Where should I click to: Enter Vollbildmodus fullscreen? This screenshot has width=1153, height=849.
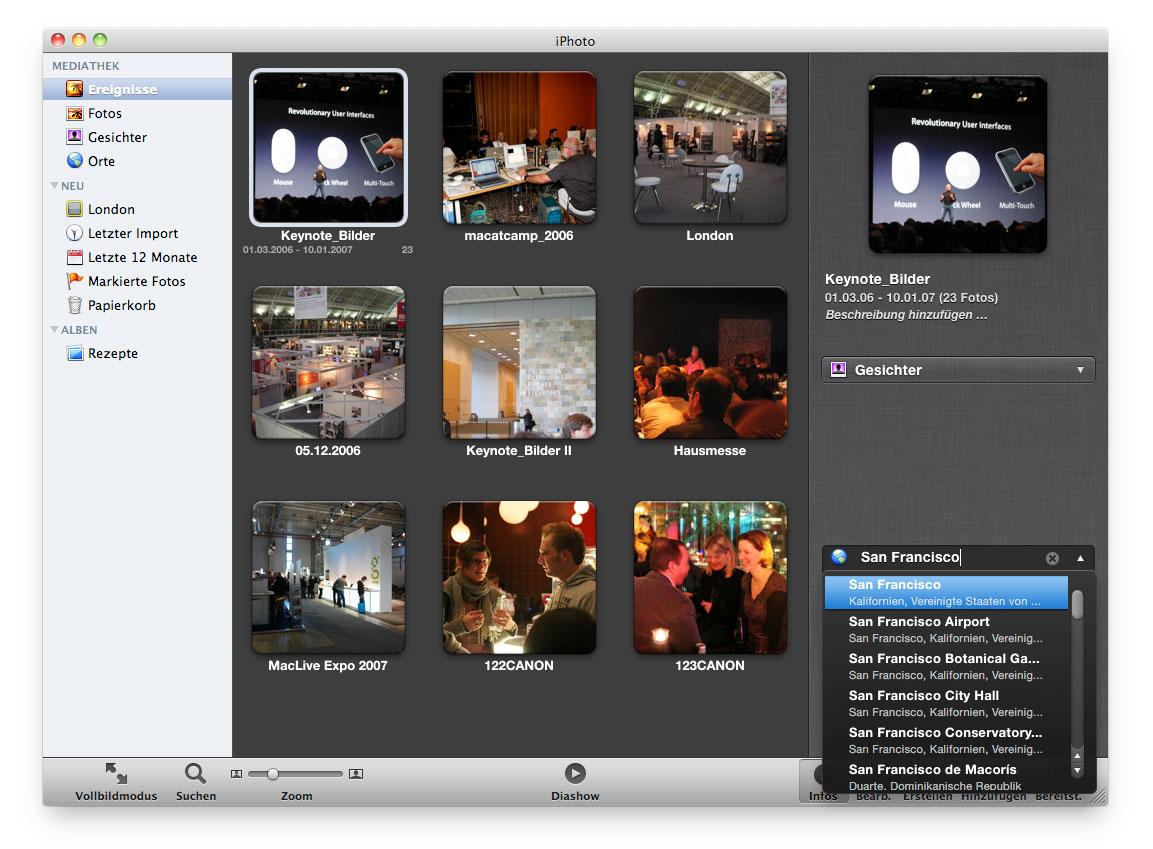tap(116, 781)
